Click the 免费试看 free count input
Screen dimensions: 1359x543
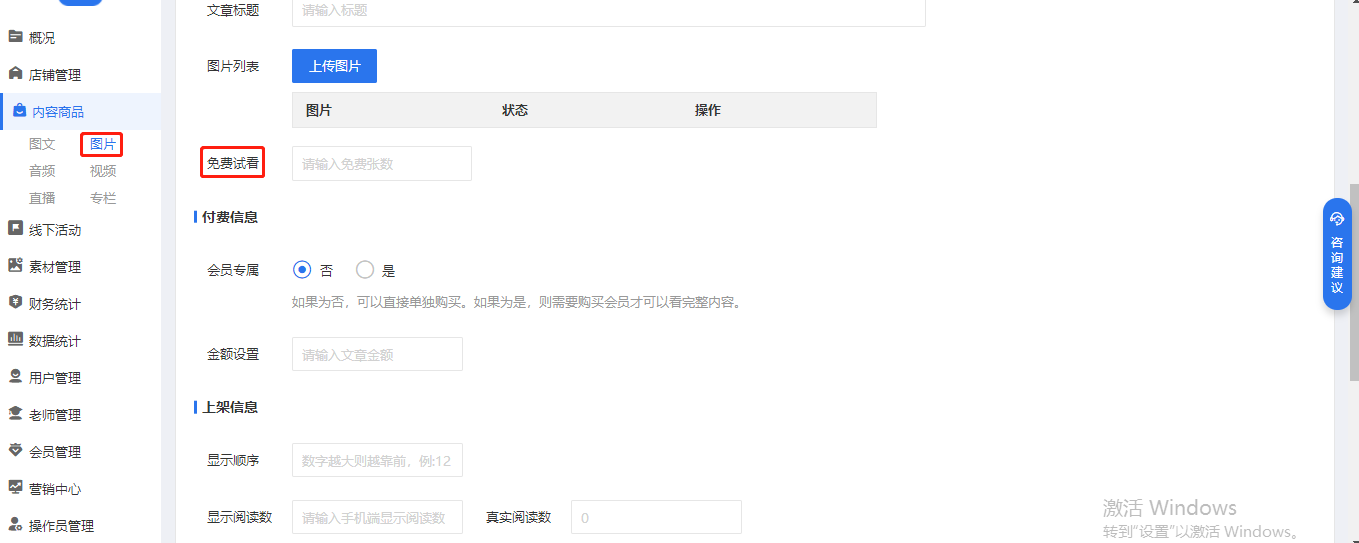(382, 164)
